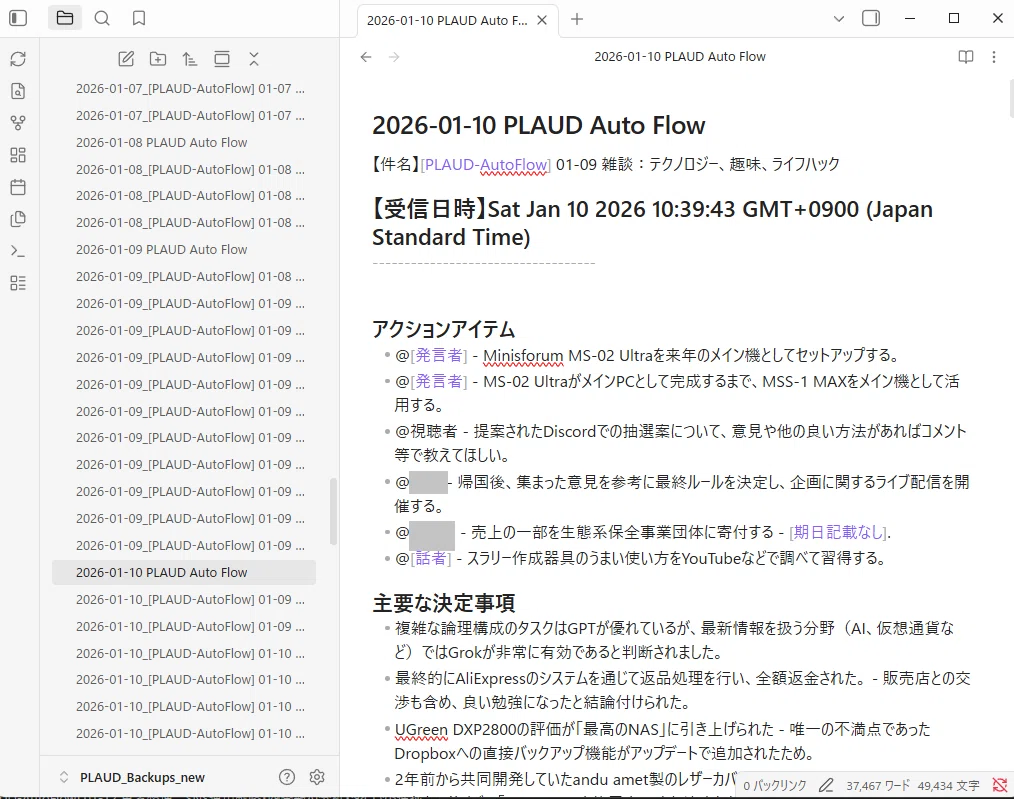Click the note title in the view header
Screen dimensions: 1014x799
click(680, 57)
